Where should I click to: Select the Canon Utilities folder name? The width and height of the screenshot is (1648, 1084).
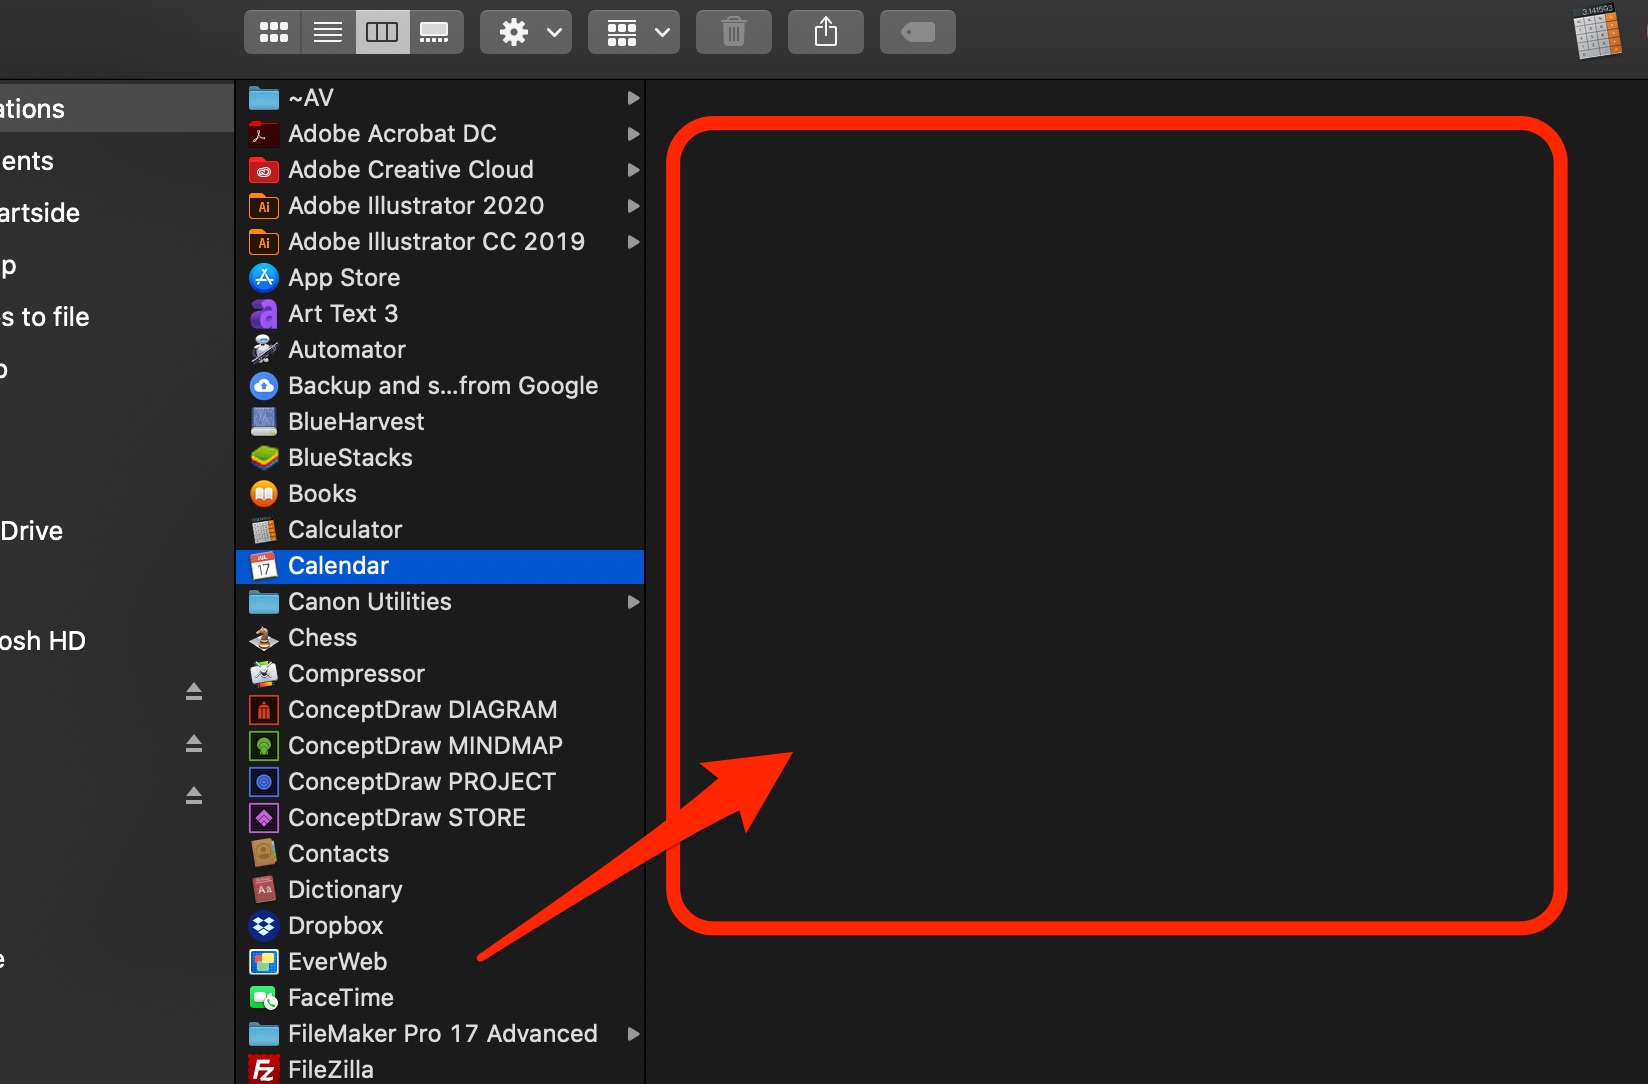click(x=370, y=602)
